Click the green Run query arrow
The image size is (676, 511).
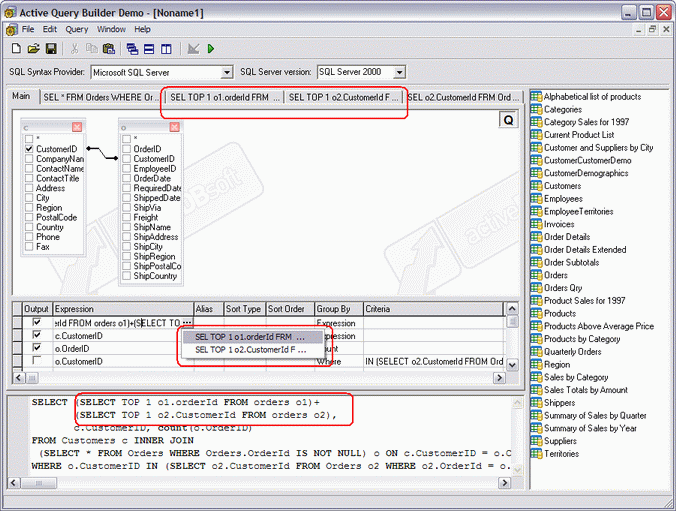(211, 49)
